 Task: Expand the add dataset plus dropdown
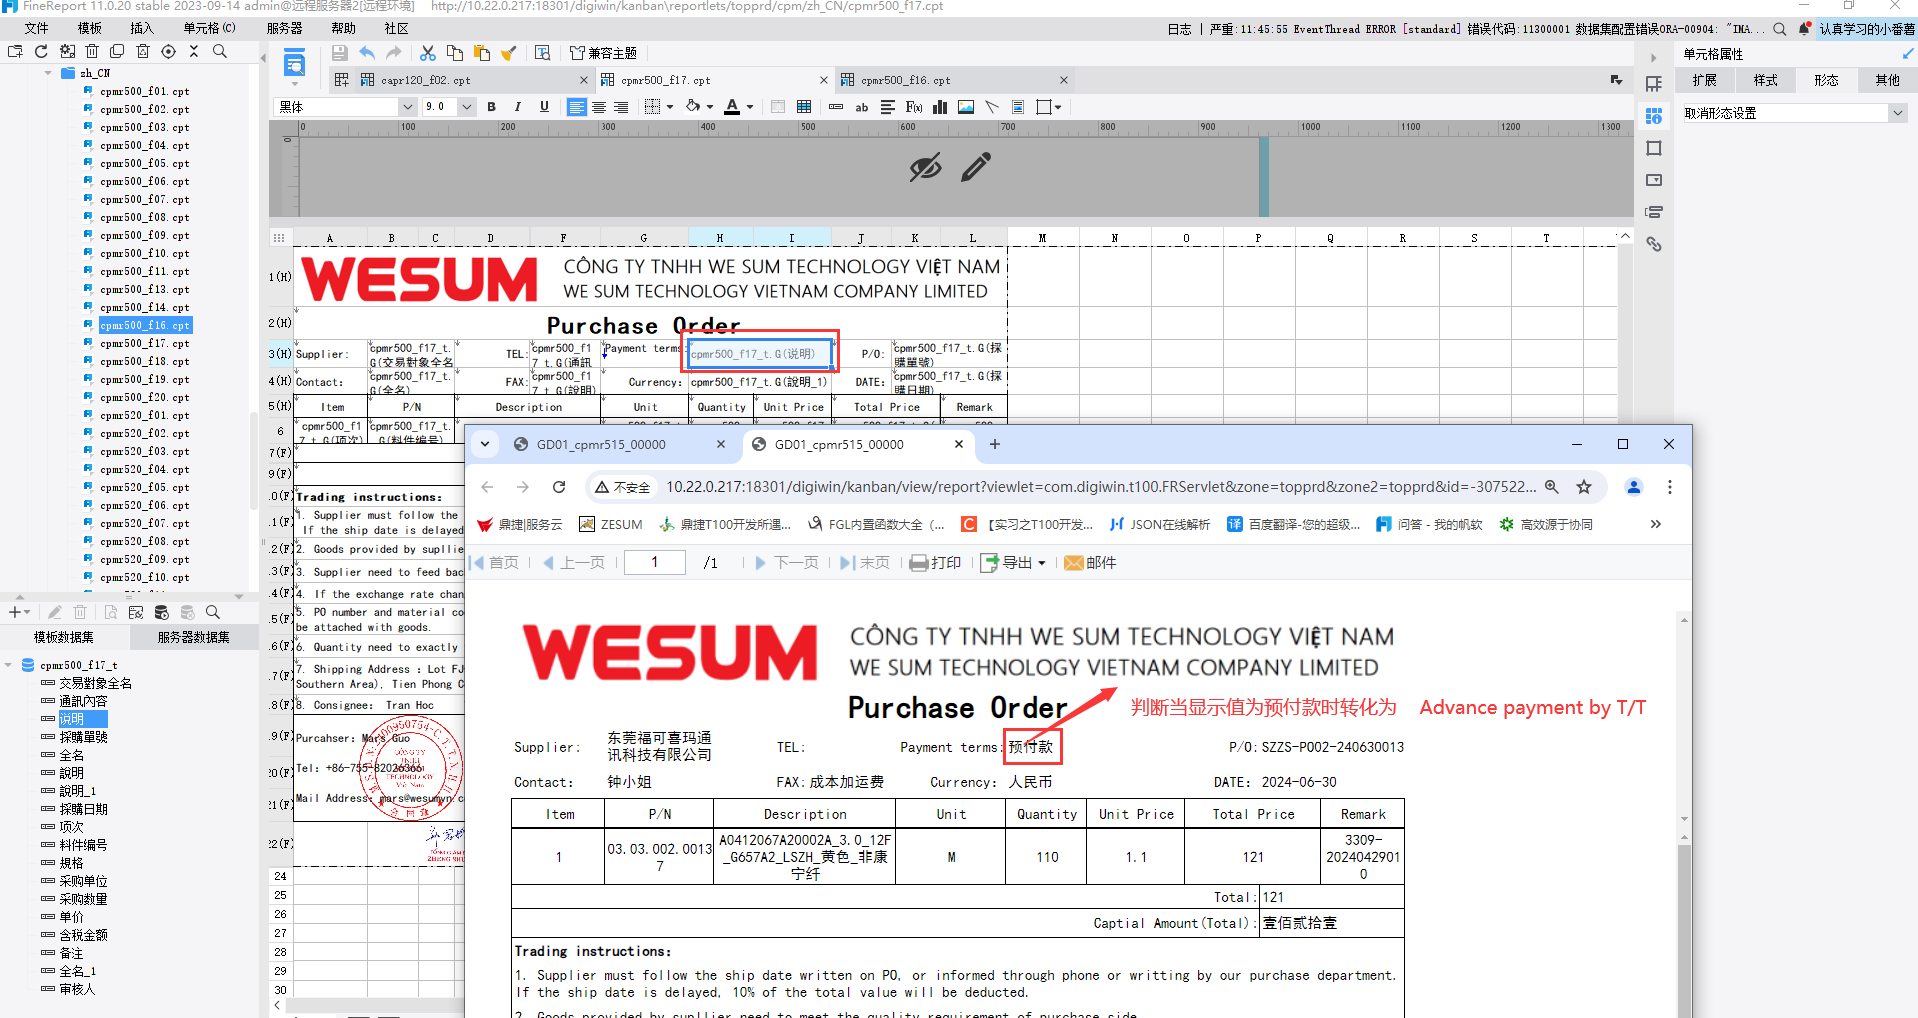click(19, 612)
